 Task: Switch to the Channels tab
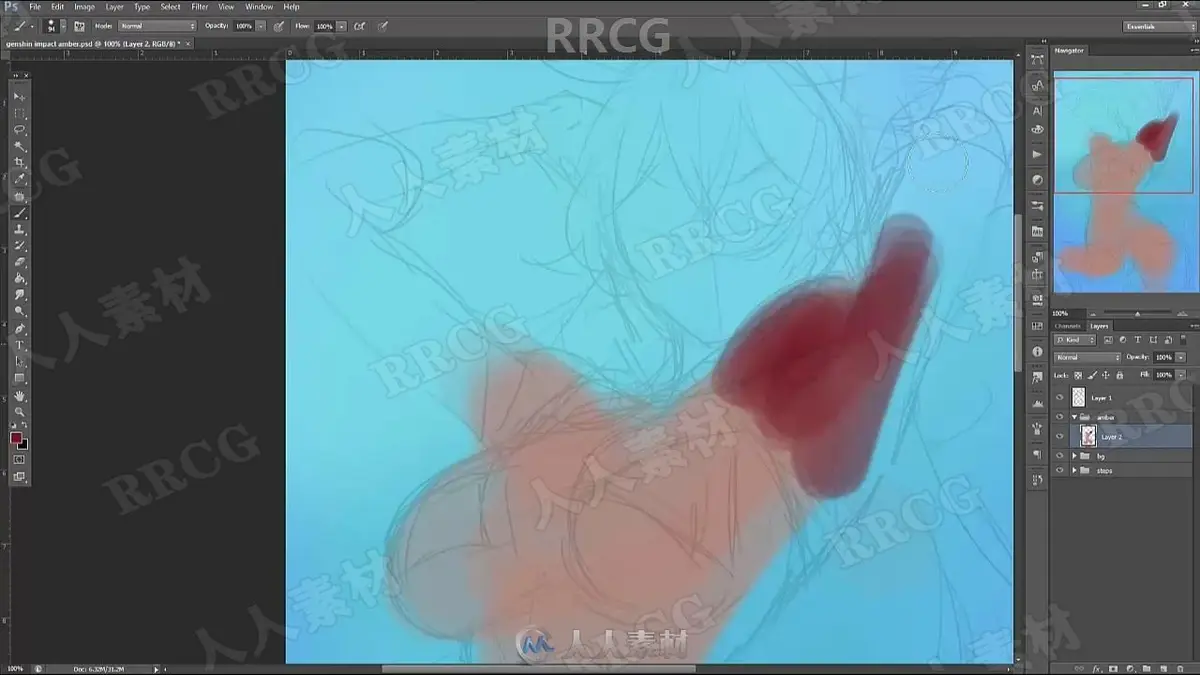coord(1068,326)
